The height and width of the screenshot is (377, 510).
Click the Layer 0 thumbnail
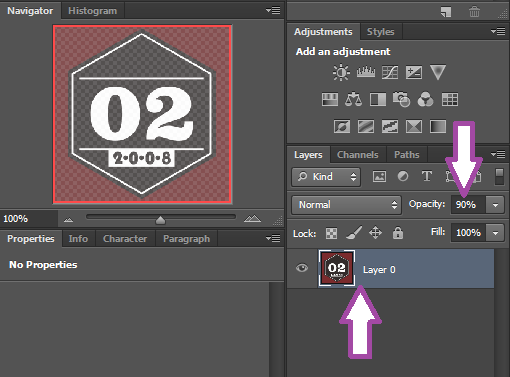click(x=337, y=268)
